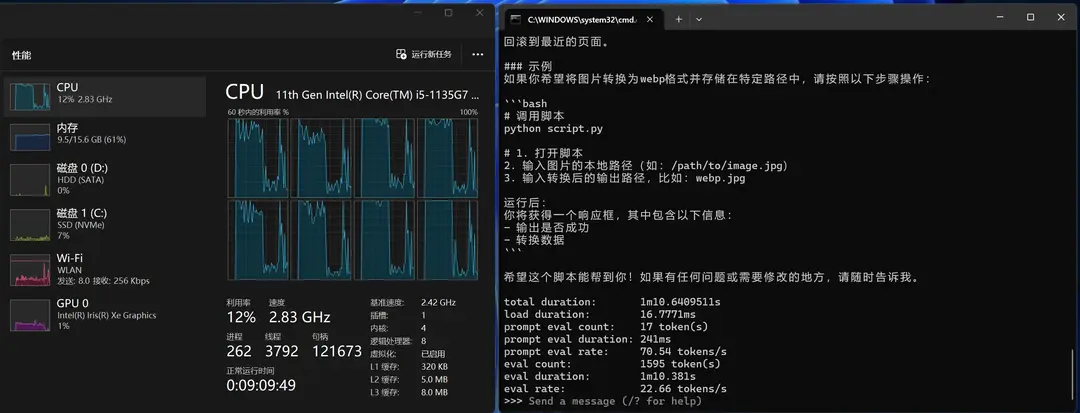This screenshot has width=1080, height=413.
Task: Click the L3 缓存 8.0 MB value
Action: [435, 392]
